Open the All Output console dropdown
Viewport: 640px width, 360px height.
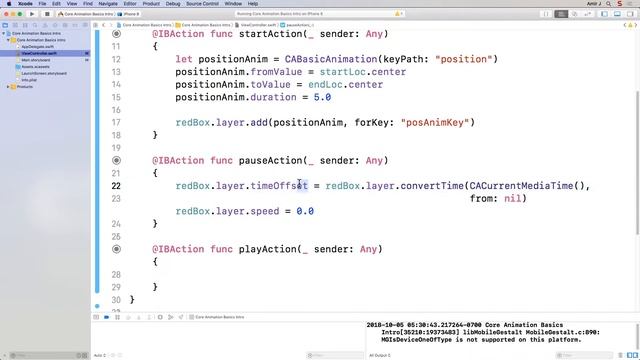(x=380, y=356)
